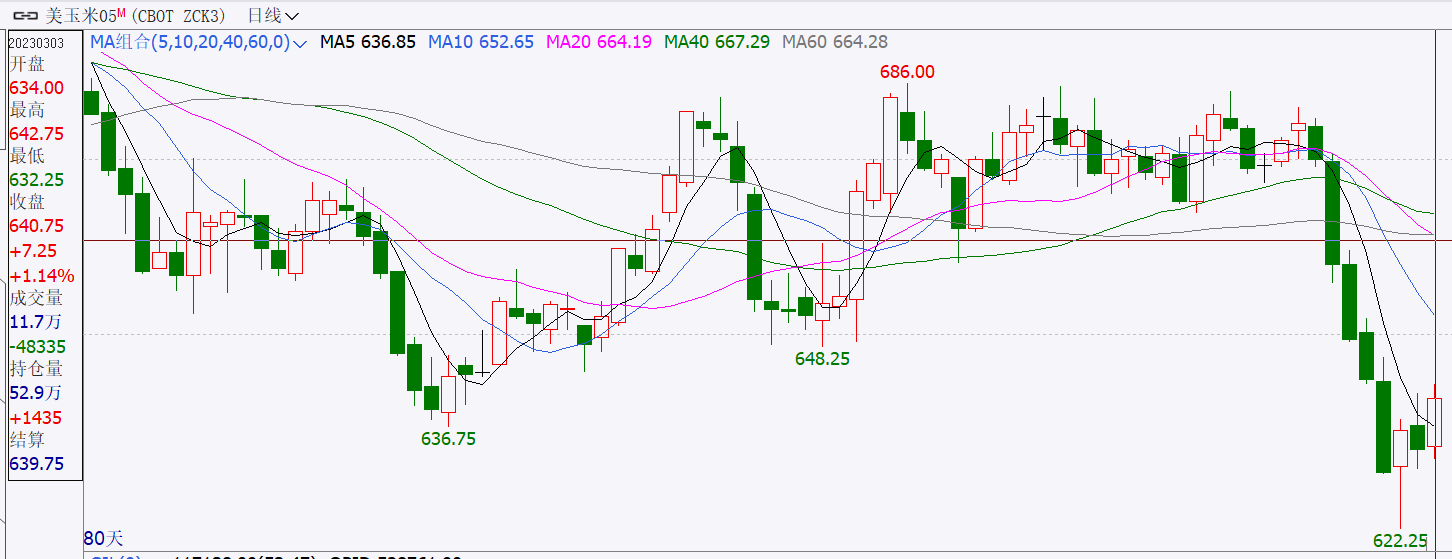Click the 80天 range label
Viewport: 1452px width, 559px height.
102,537
